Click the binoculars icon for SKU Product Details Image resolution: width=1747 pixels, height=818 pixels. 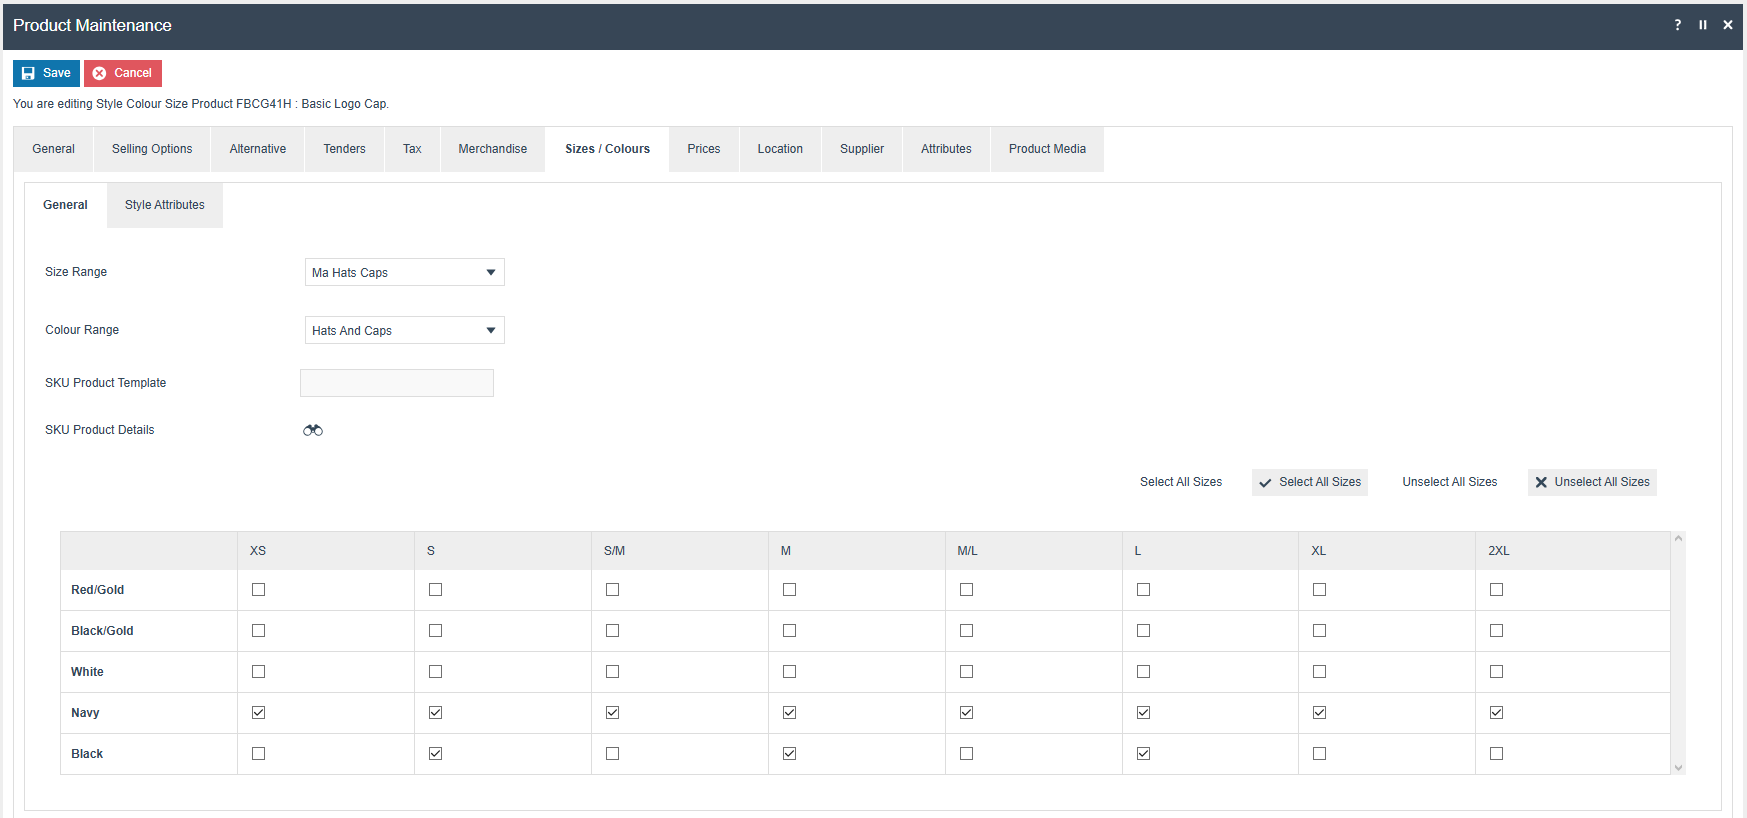(x=313, y=430)
